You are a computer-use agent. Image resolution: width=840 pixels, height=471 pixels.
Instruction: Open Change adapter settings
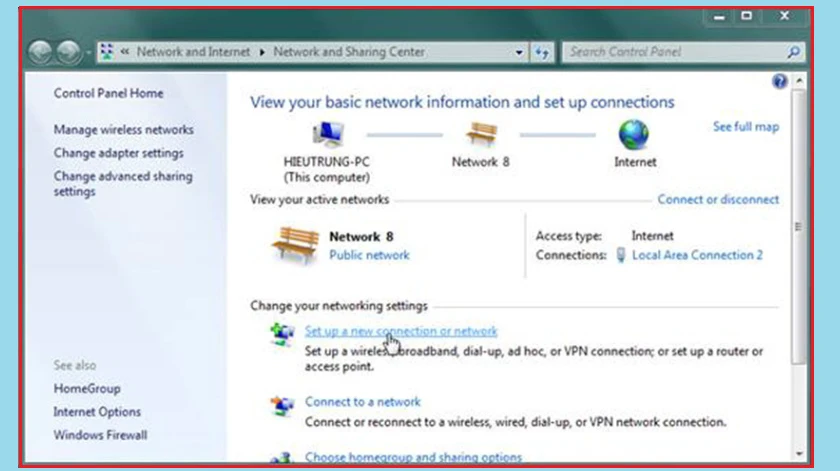pos(118,153)
